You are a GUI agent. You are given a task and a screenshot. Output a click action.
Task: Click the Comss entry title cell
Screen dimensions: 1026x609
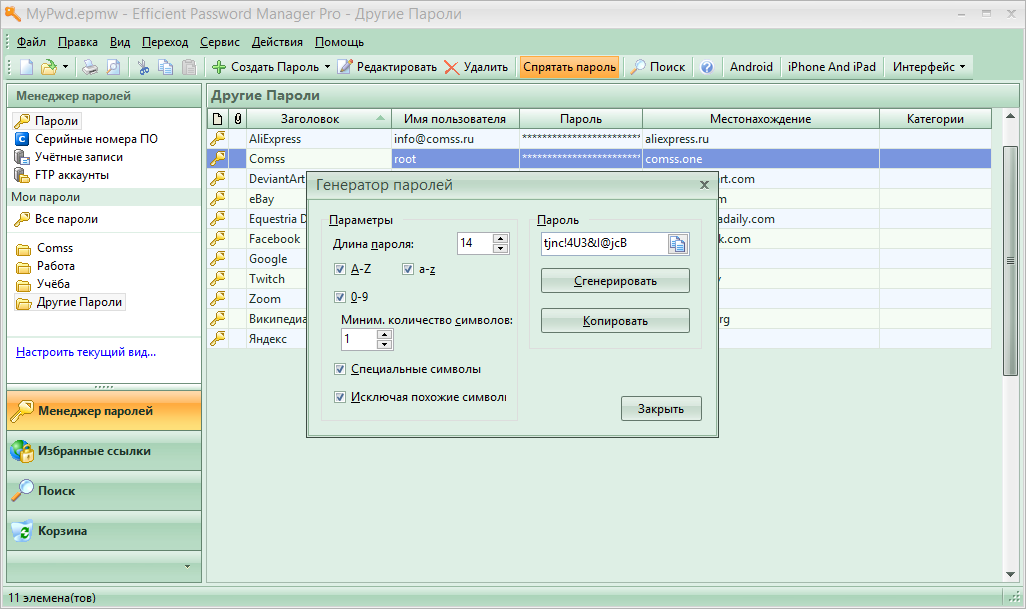pos(318,159)
